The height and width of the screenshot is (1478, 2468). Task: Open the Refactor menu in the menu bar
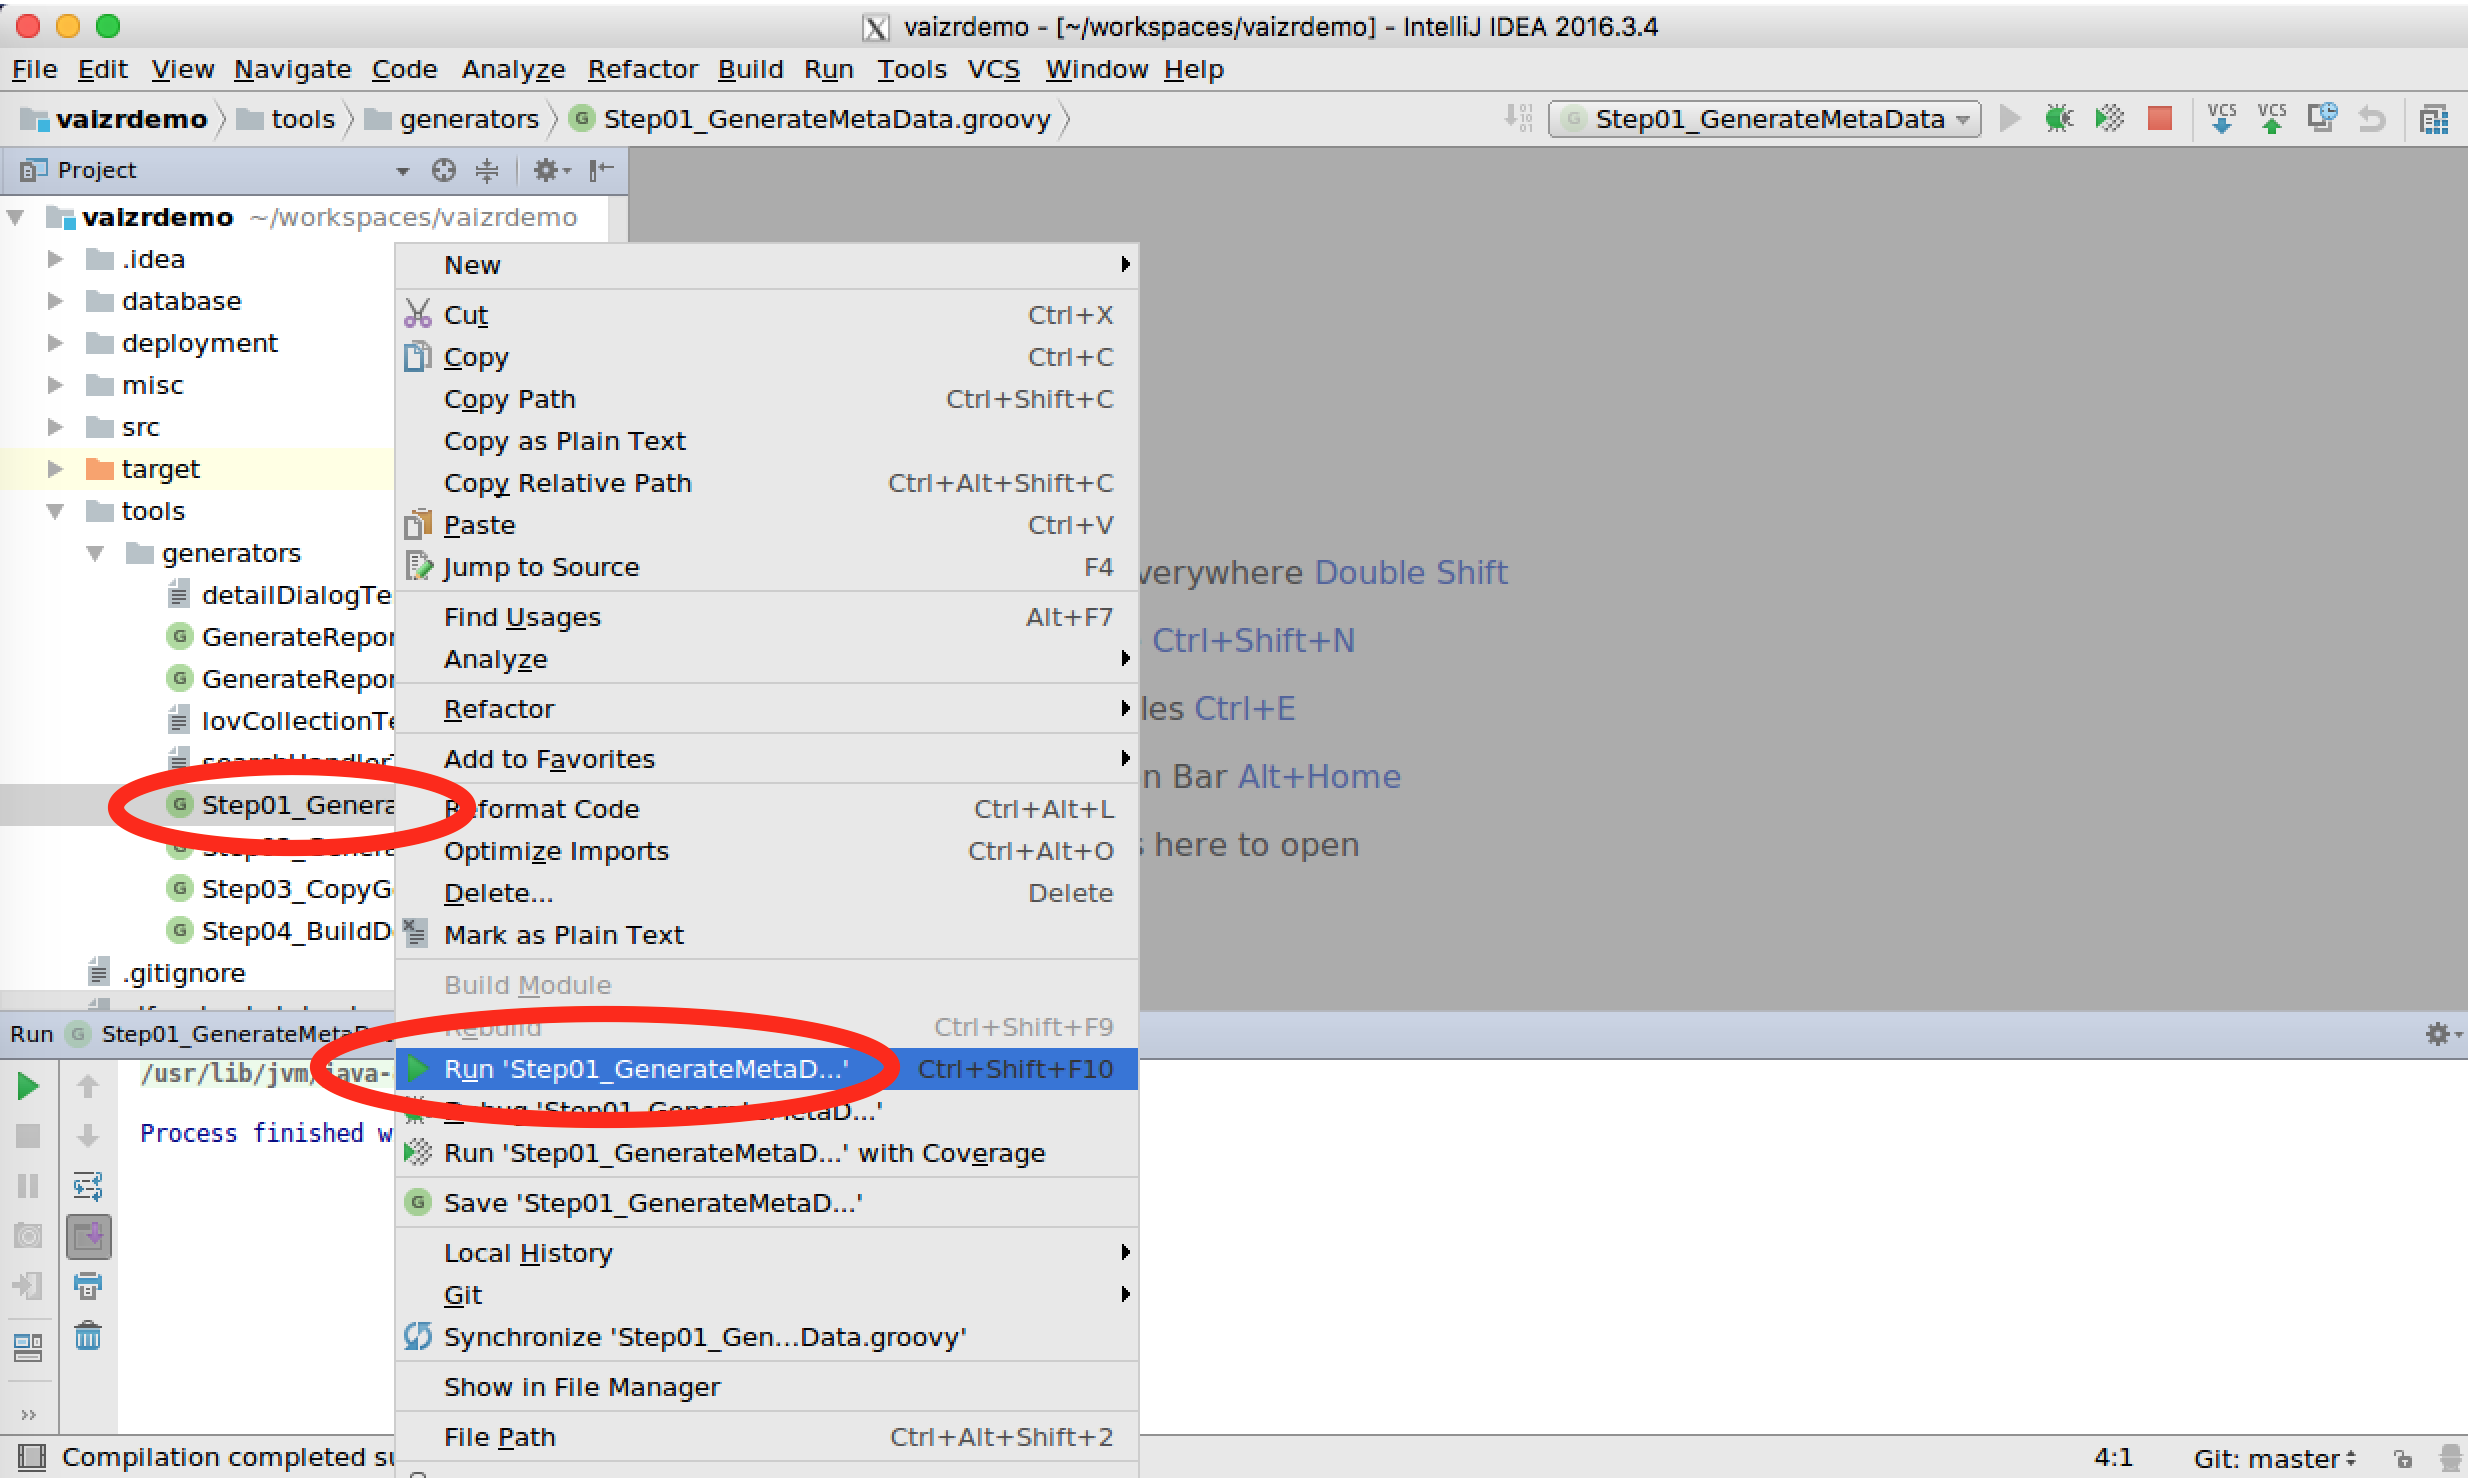(x=642, y=70)
